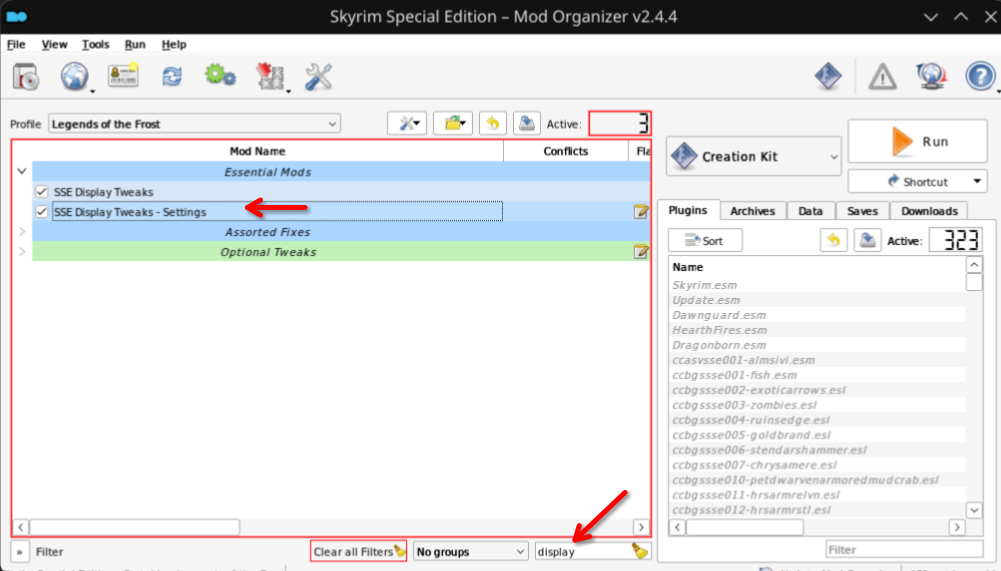Open the Install Mod from archive icon

pyautogui.click(x=26, y=77)
